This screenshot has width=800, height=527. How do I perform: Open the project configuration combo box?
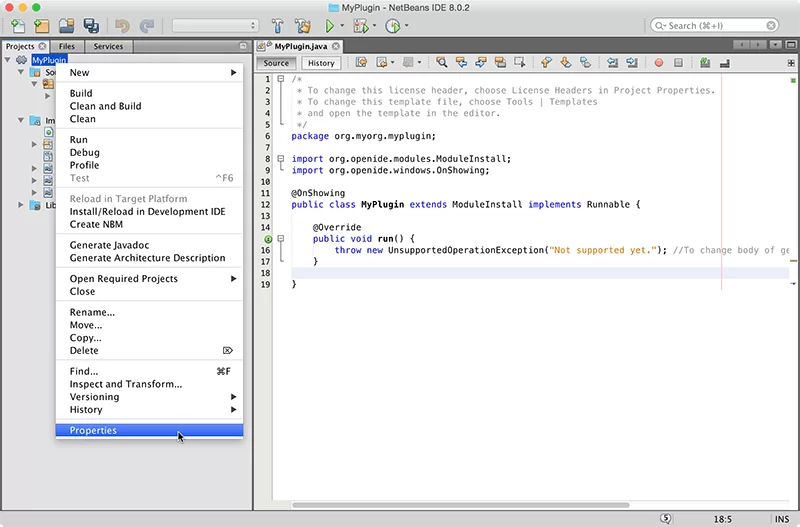(x=215, y=26)
